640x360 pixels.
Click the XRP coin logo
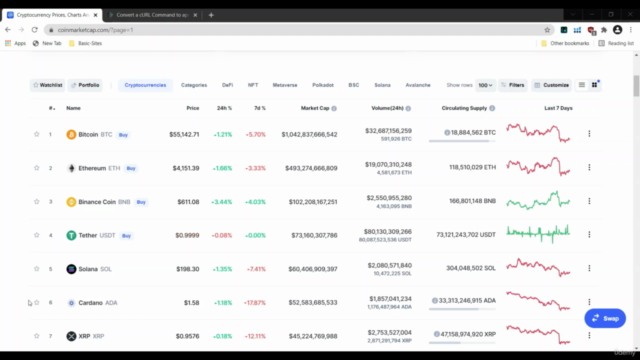[x=71, y=336]
